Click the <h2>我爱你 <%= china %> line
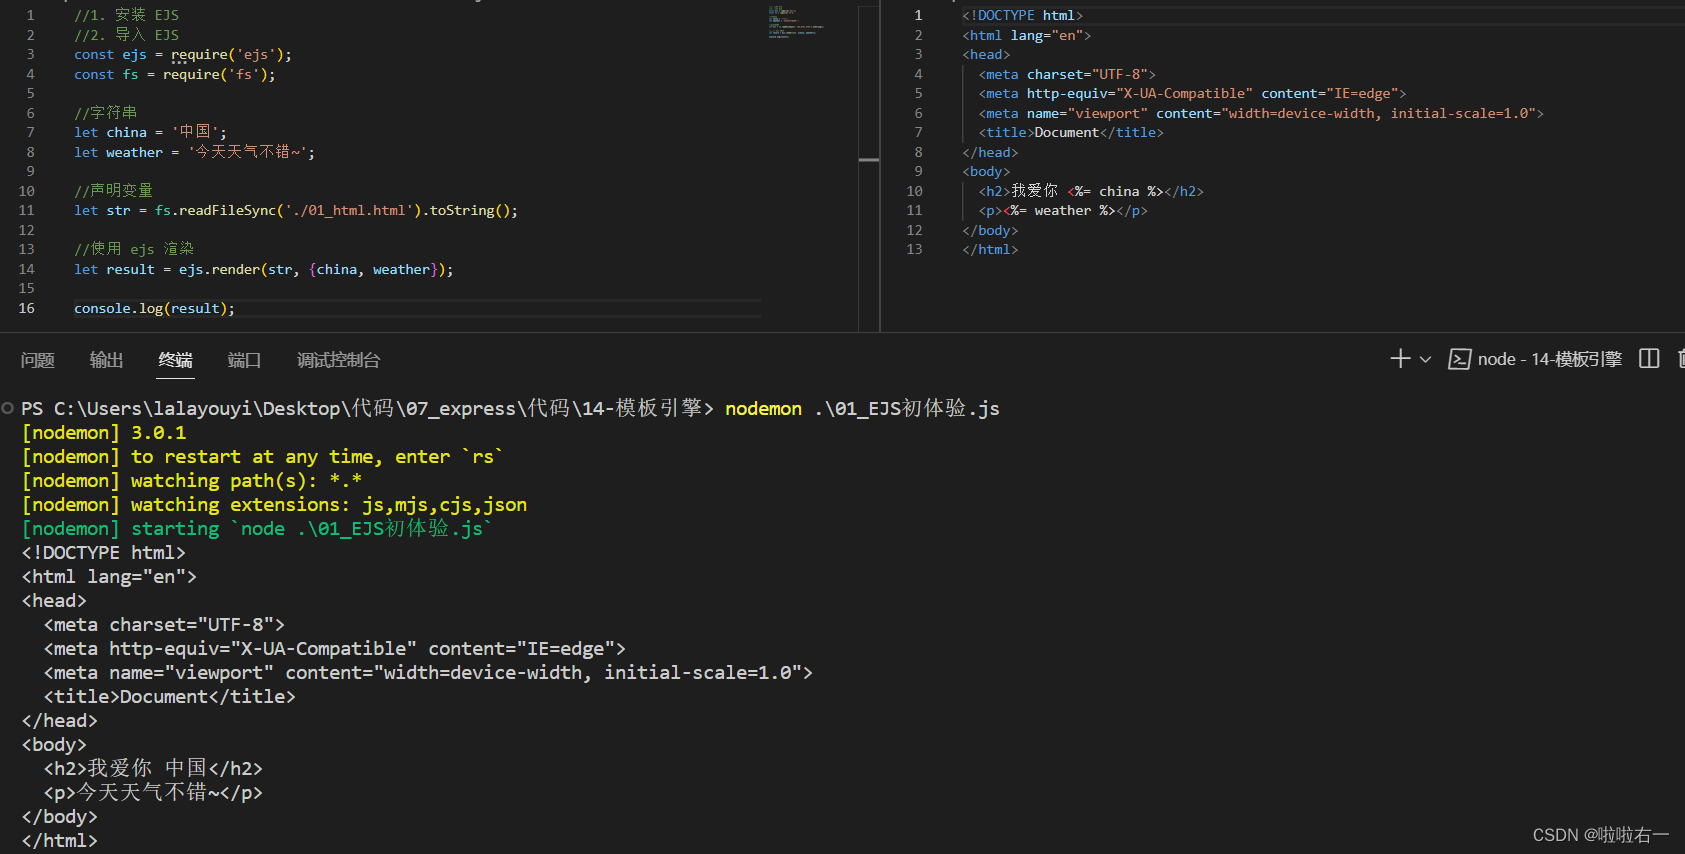 [1091, 191]
